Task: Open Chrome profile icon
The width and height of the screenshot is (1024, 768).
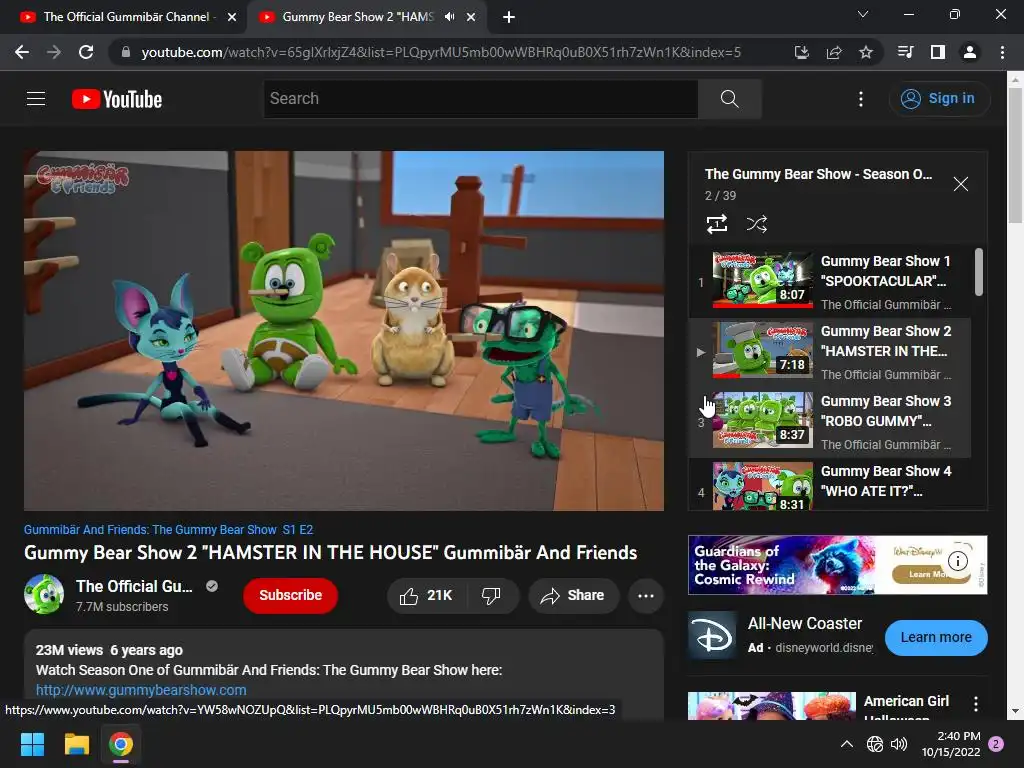Action: (x=970, y=52)
